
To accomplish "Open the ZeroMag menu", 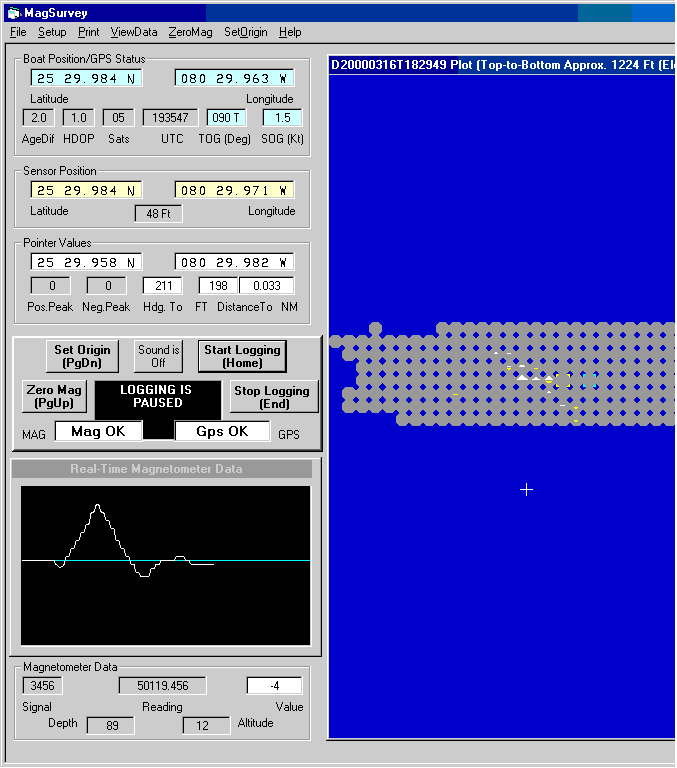I will point(190,32).
